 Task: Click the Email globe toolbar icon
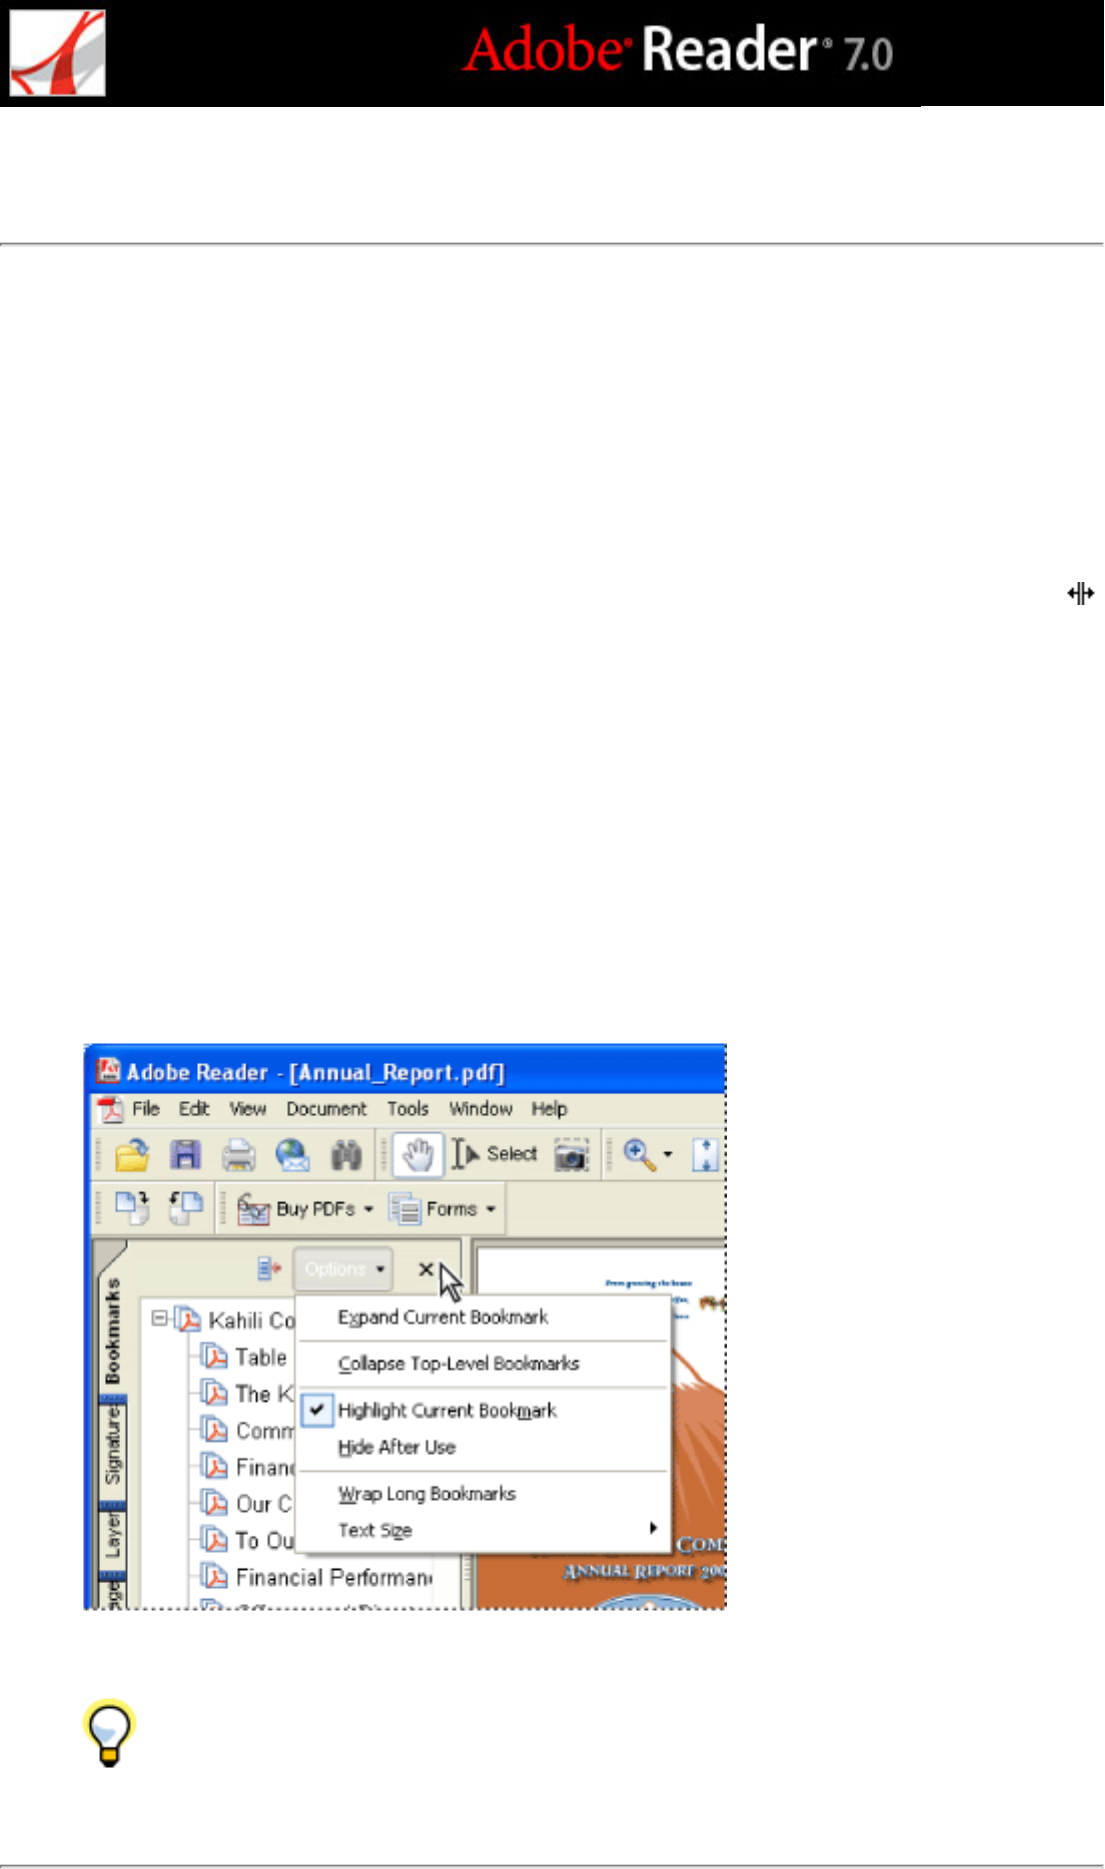(x=292, y=1155)
